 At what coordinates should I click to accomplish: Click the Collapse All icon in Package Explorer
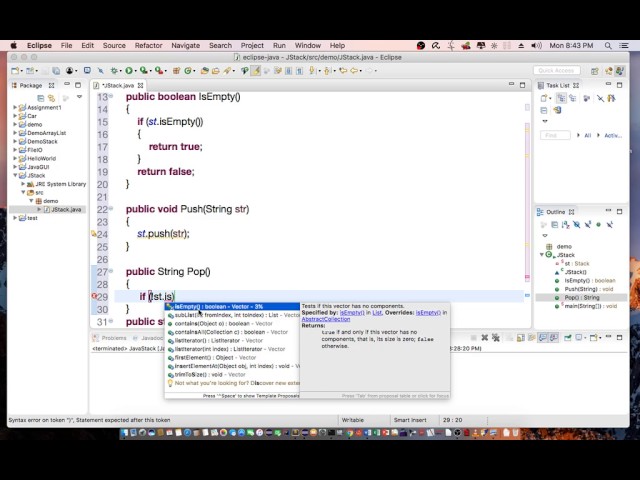pos(40,98)
